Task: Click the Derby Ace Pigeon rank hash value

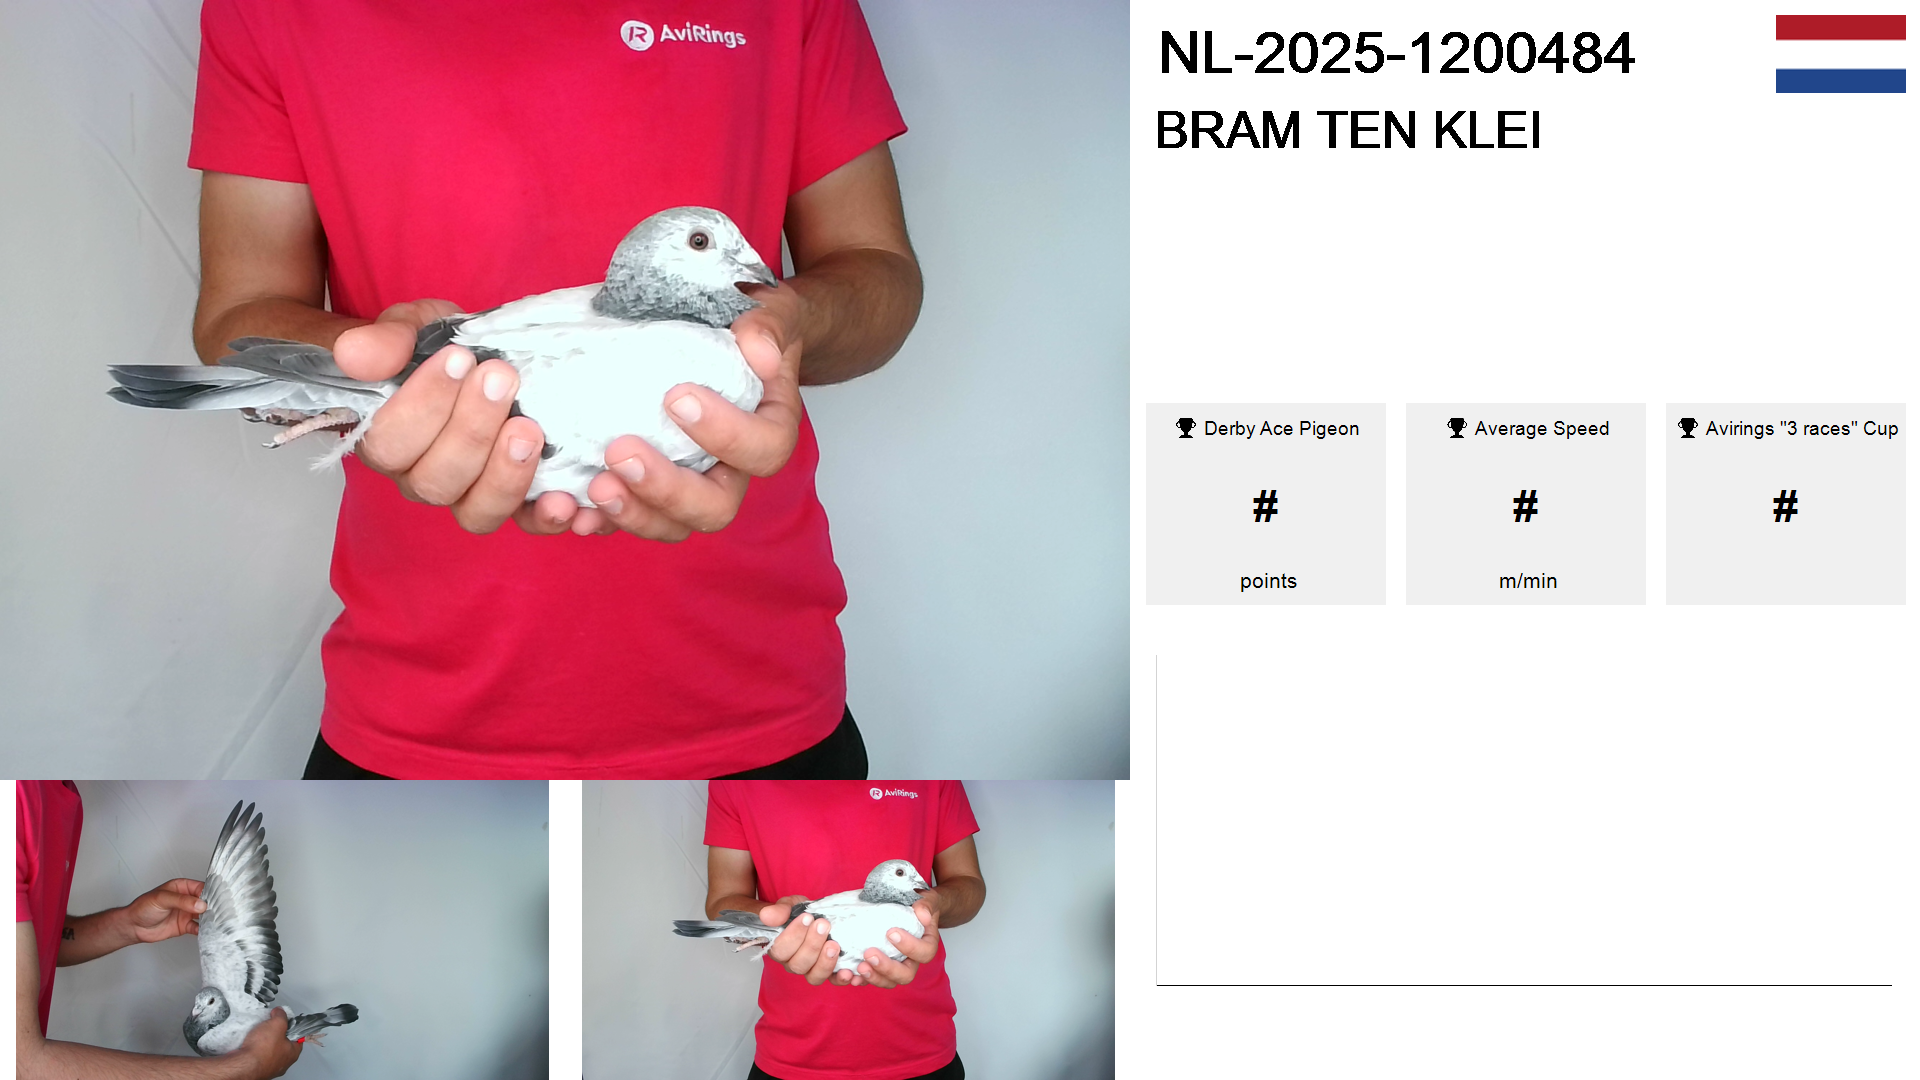Action: (1266, 507)
